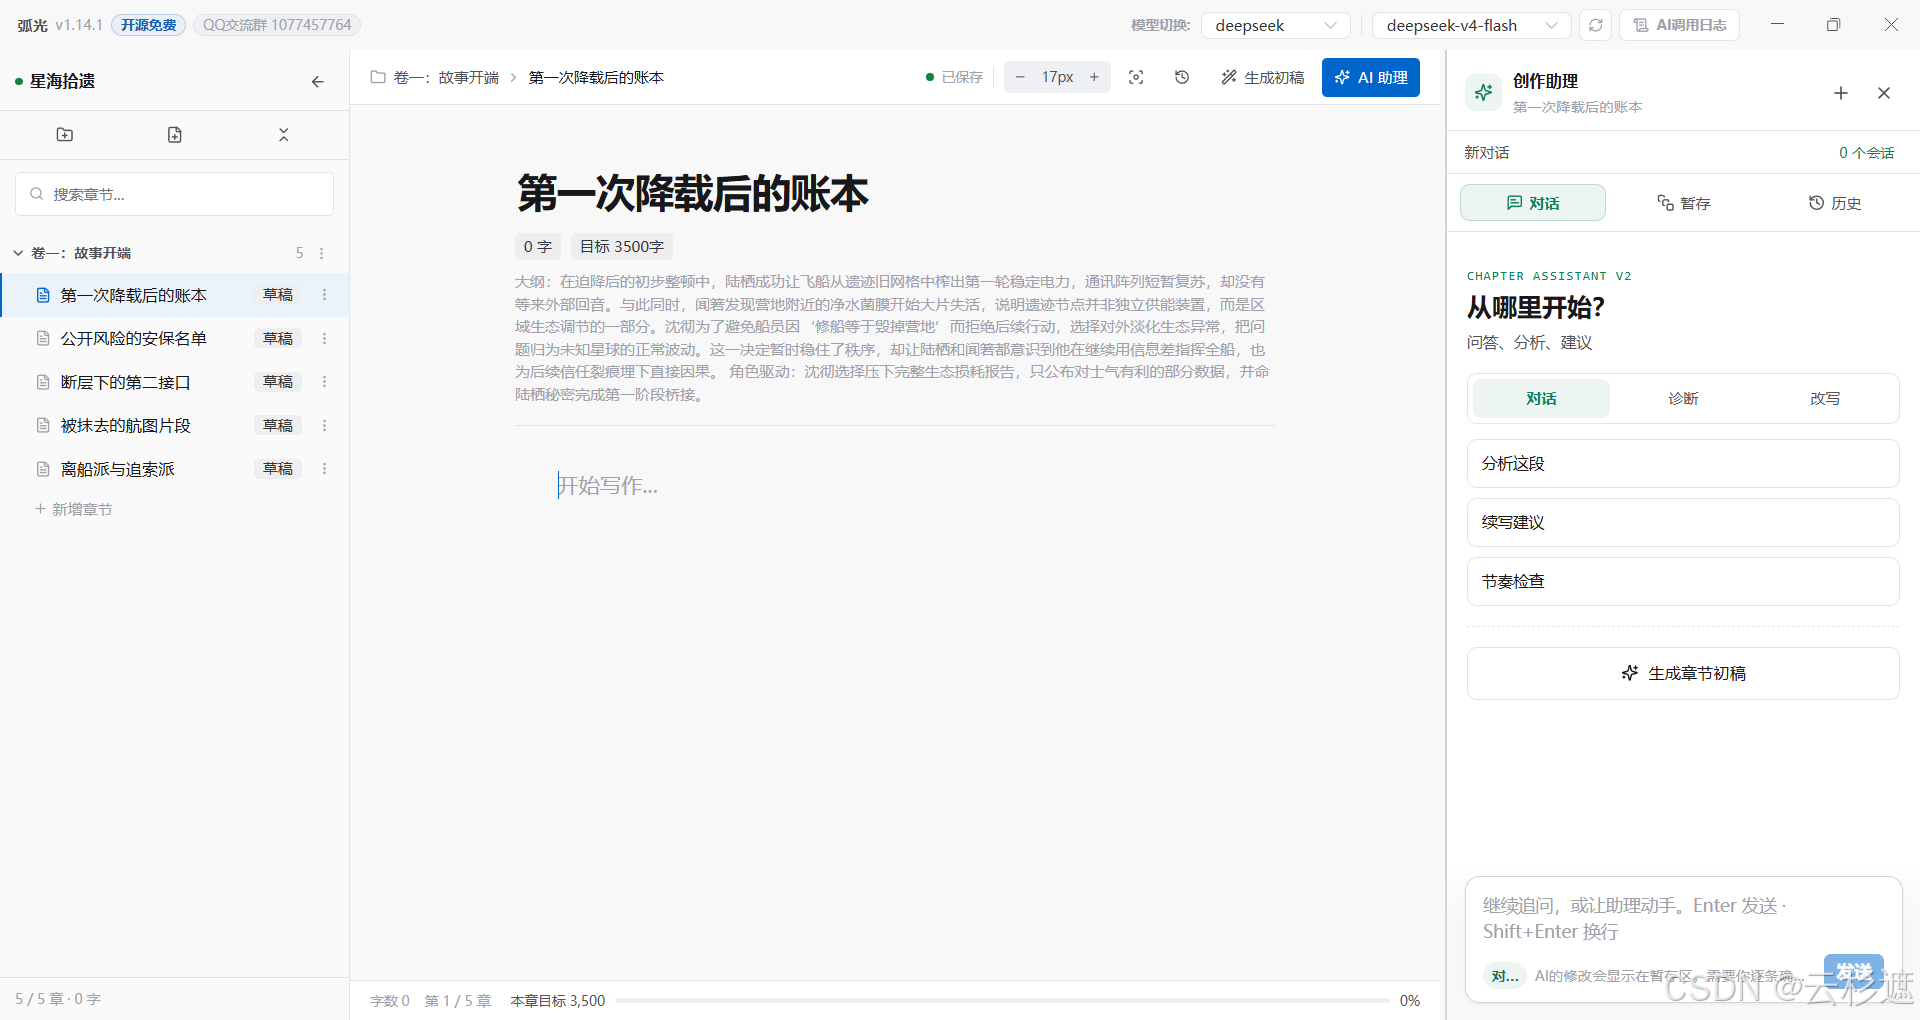Viewport: 1920px width, 1020px height.
Task: Open chapter 公开风险的安保名单
Action: (x=134, y=339)
